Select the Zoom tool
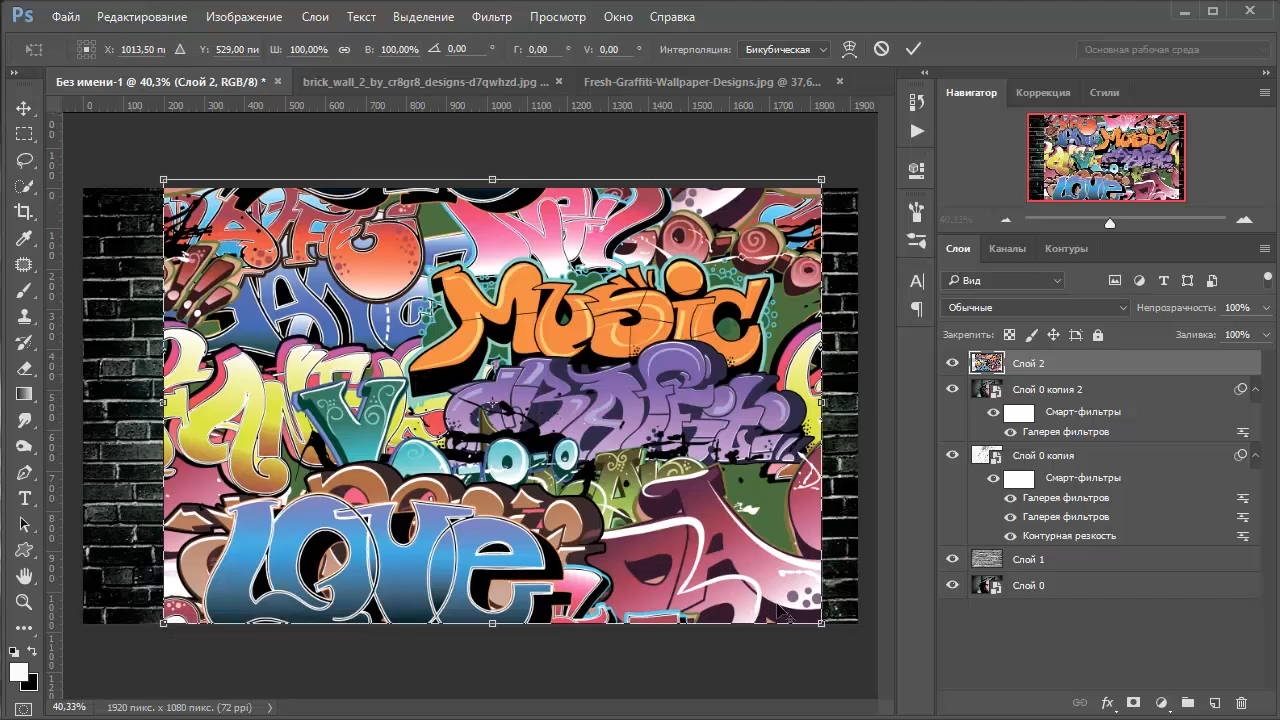Viewport: 1280px width, 720px height. coord(24,602)
